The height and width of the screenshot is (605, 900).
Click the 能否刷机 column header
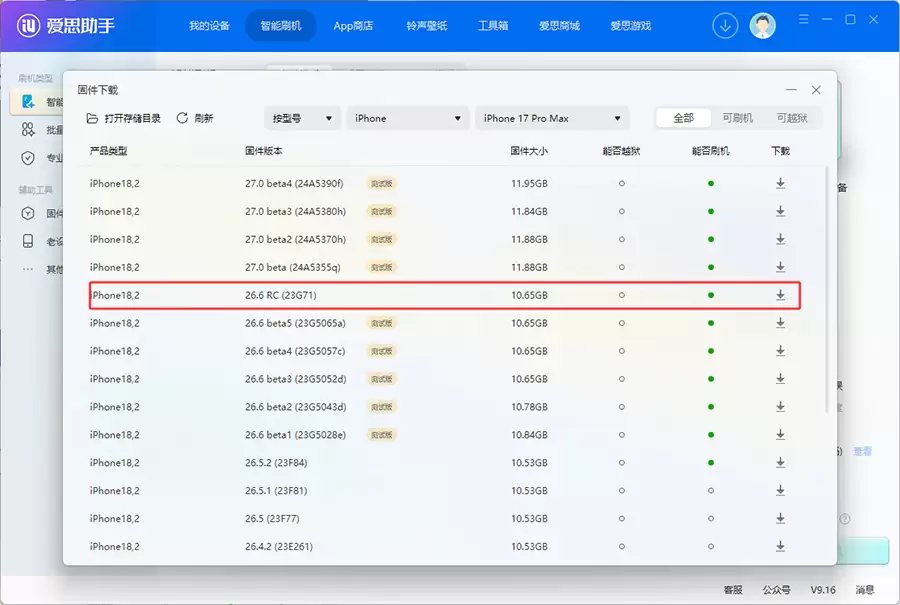click(711, 151)
